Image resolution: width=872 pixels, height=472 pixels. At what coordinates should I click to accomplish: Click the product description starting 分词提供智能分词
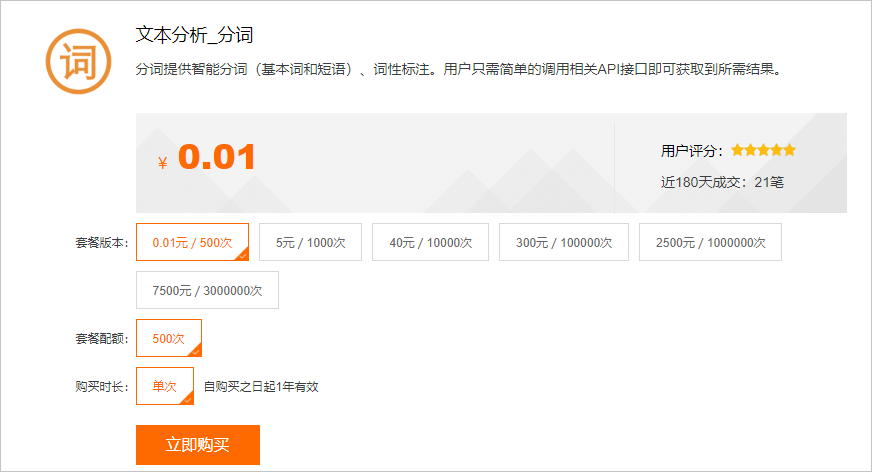pyautogui.click(x=459, y=69)
